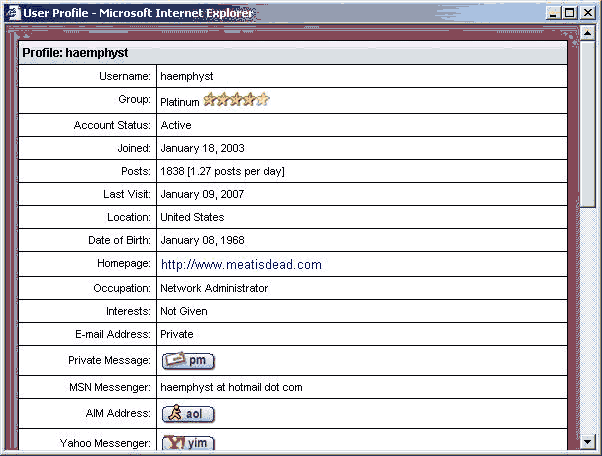602x456 pixels.
Task: Click the 'Location:' label
Action: point(129,217)
